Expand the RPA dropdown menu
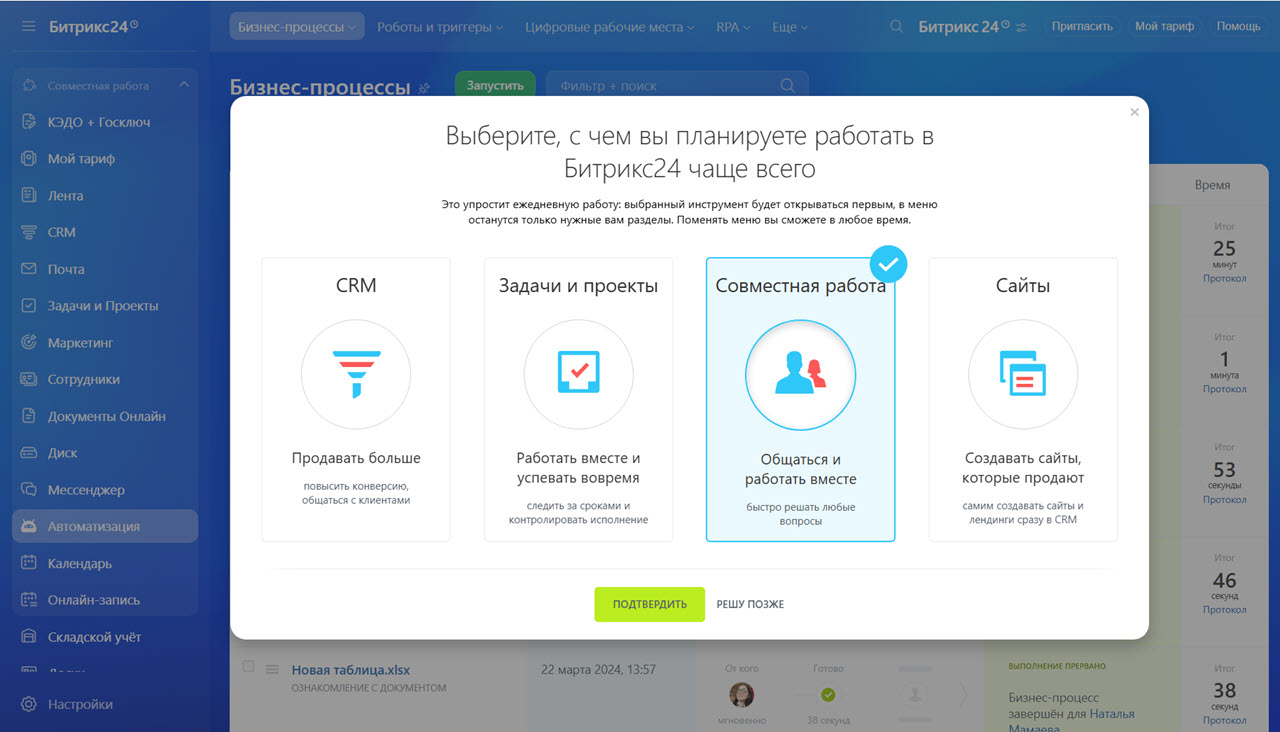 tap(733, 27)
